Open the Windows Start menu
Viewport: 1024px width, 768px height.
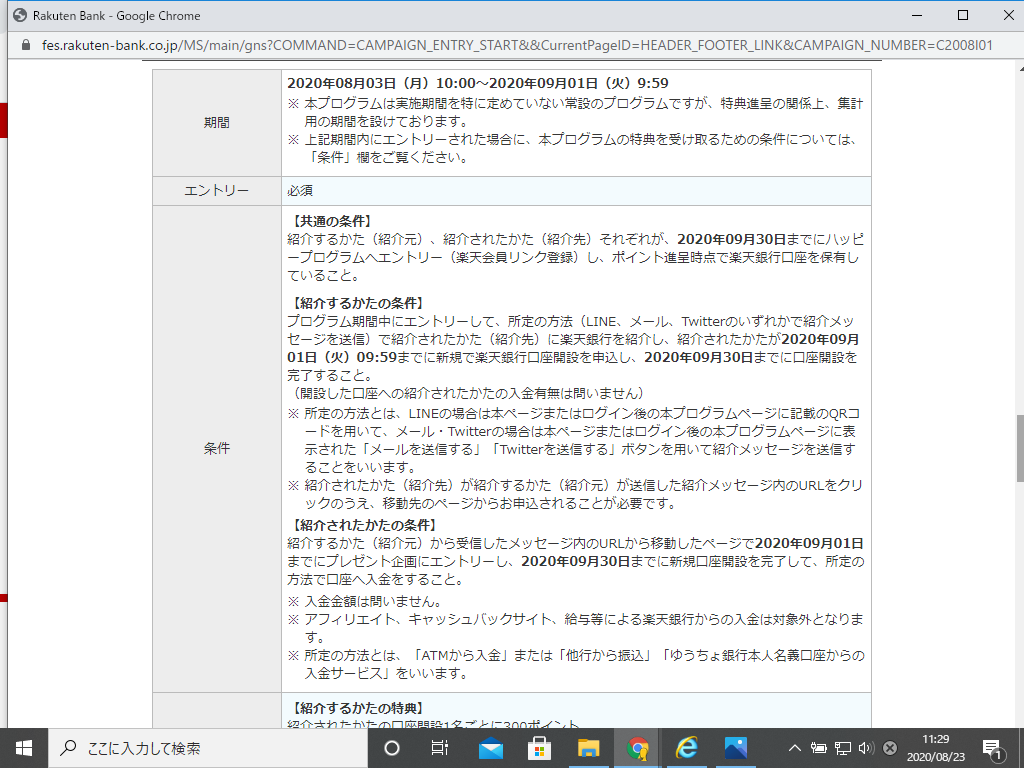tap(24, 748)
